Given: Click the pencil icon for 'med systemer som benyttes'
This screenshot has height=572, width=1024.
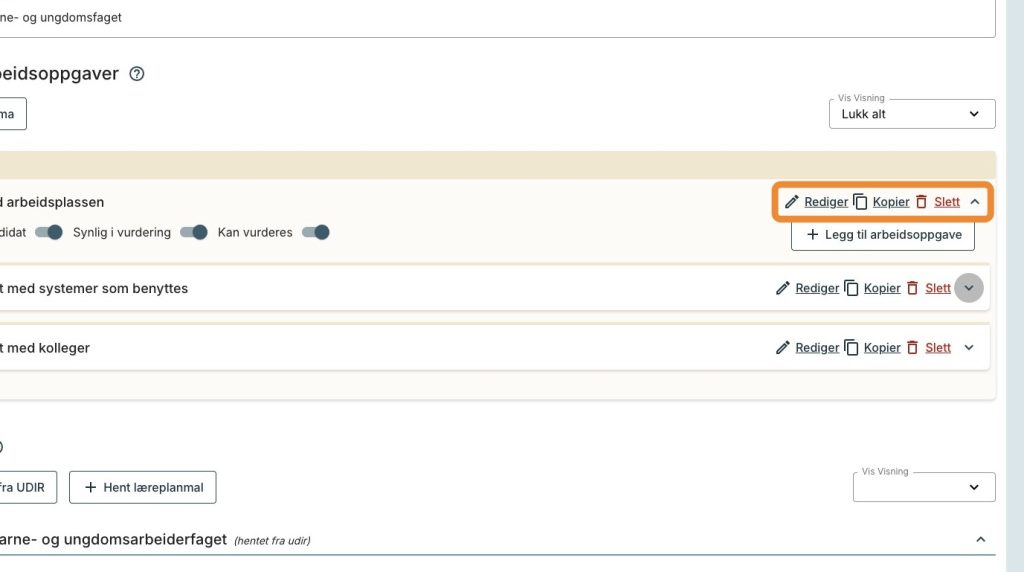Looking at the screenshot, I should pyautogui.click(x=782, y=288).
